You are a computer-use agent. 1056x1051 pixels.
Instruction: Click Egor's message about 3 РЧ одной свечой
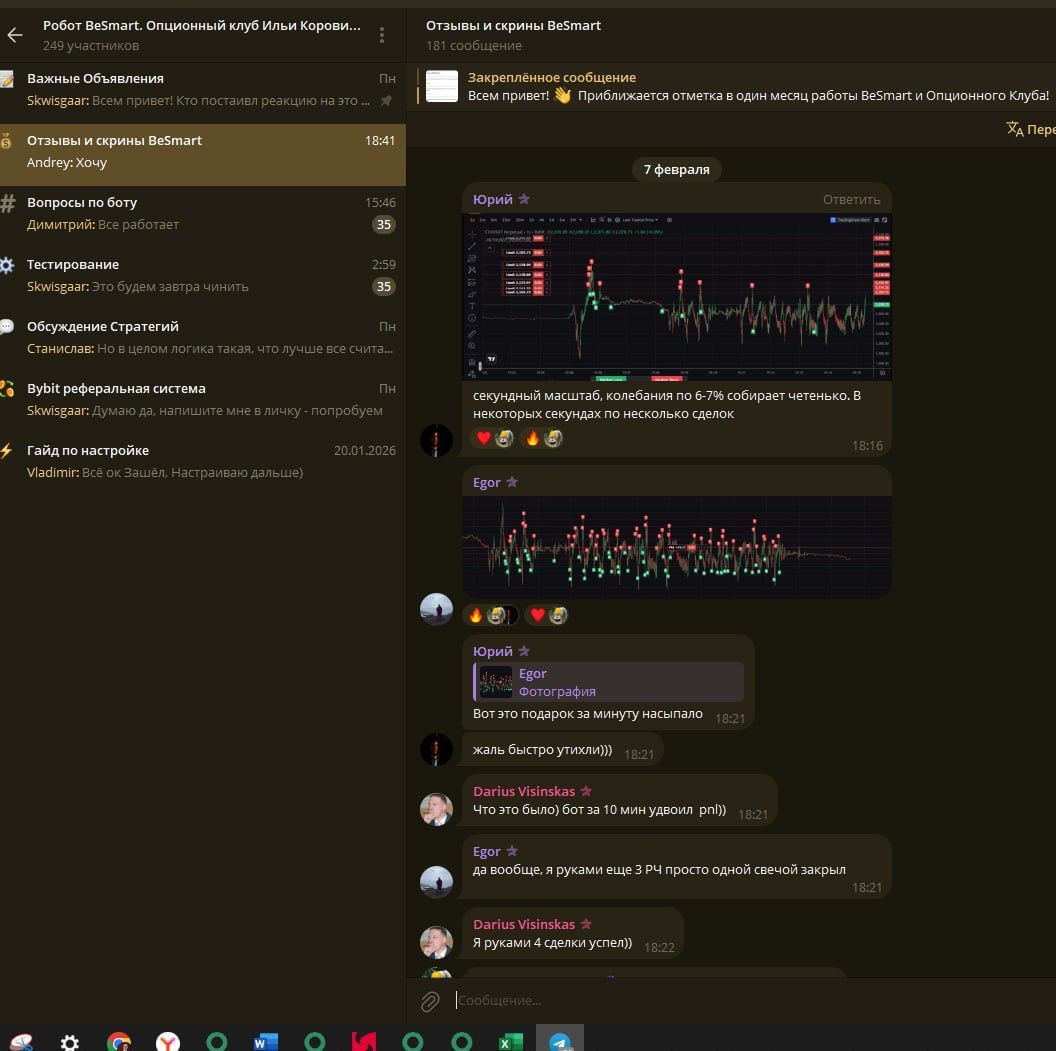[x=659, y=869]
